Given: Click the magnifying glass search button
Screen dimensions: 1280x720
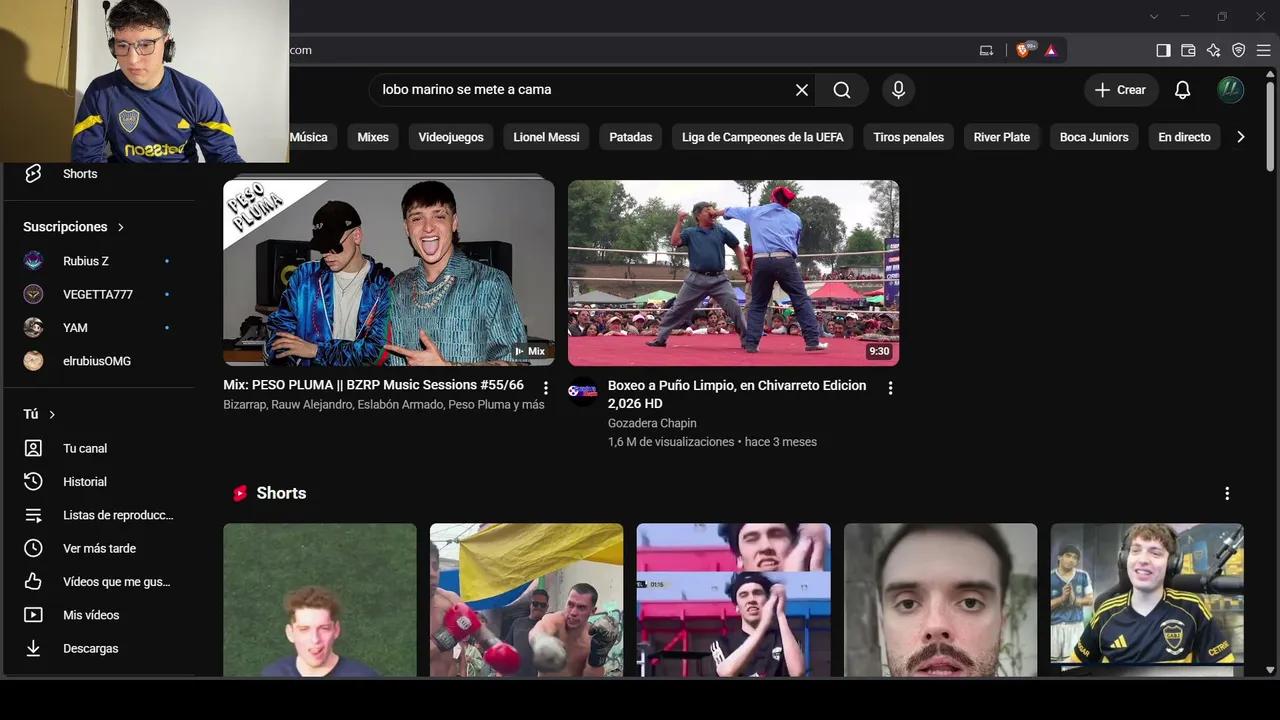Looking at the screenshot, I should [842, 90].
